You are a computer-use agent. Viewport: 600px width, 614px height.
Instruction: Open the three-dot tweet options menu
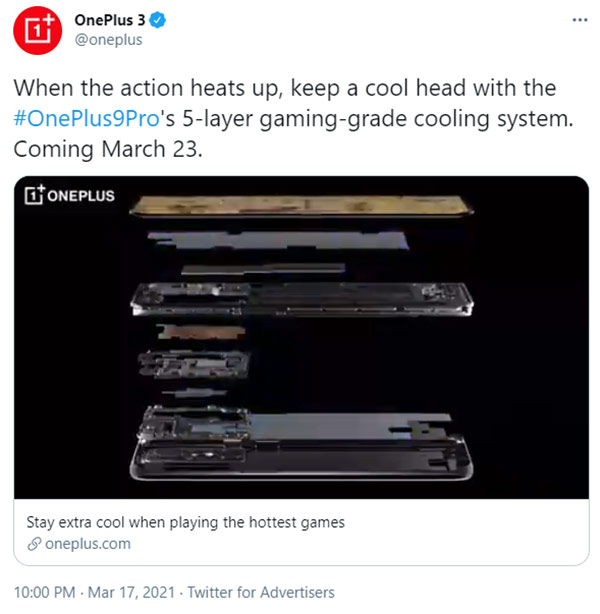click(x=580, y=20)
